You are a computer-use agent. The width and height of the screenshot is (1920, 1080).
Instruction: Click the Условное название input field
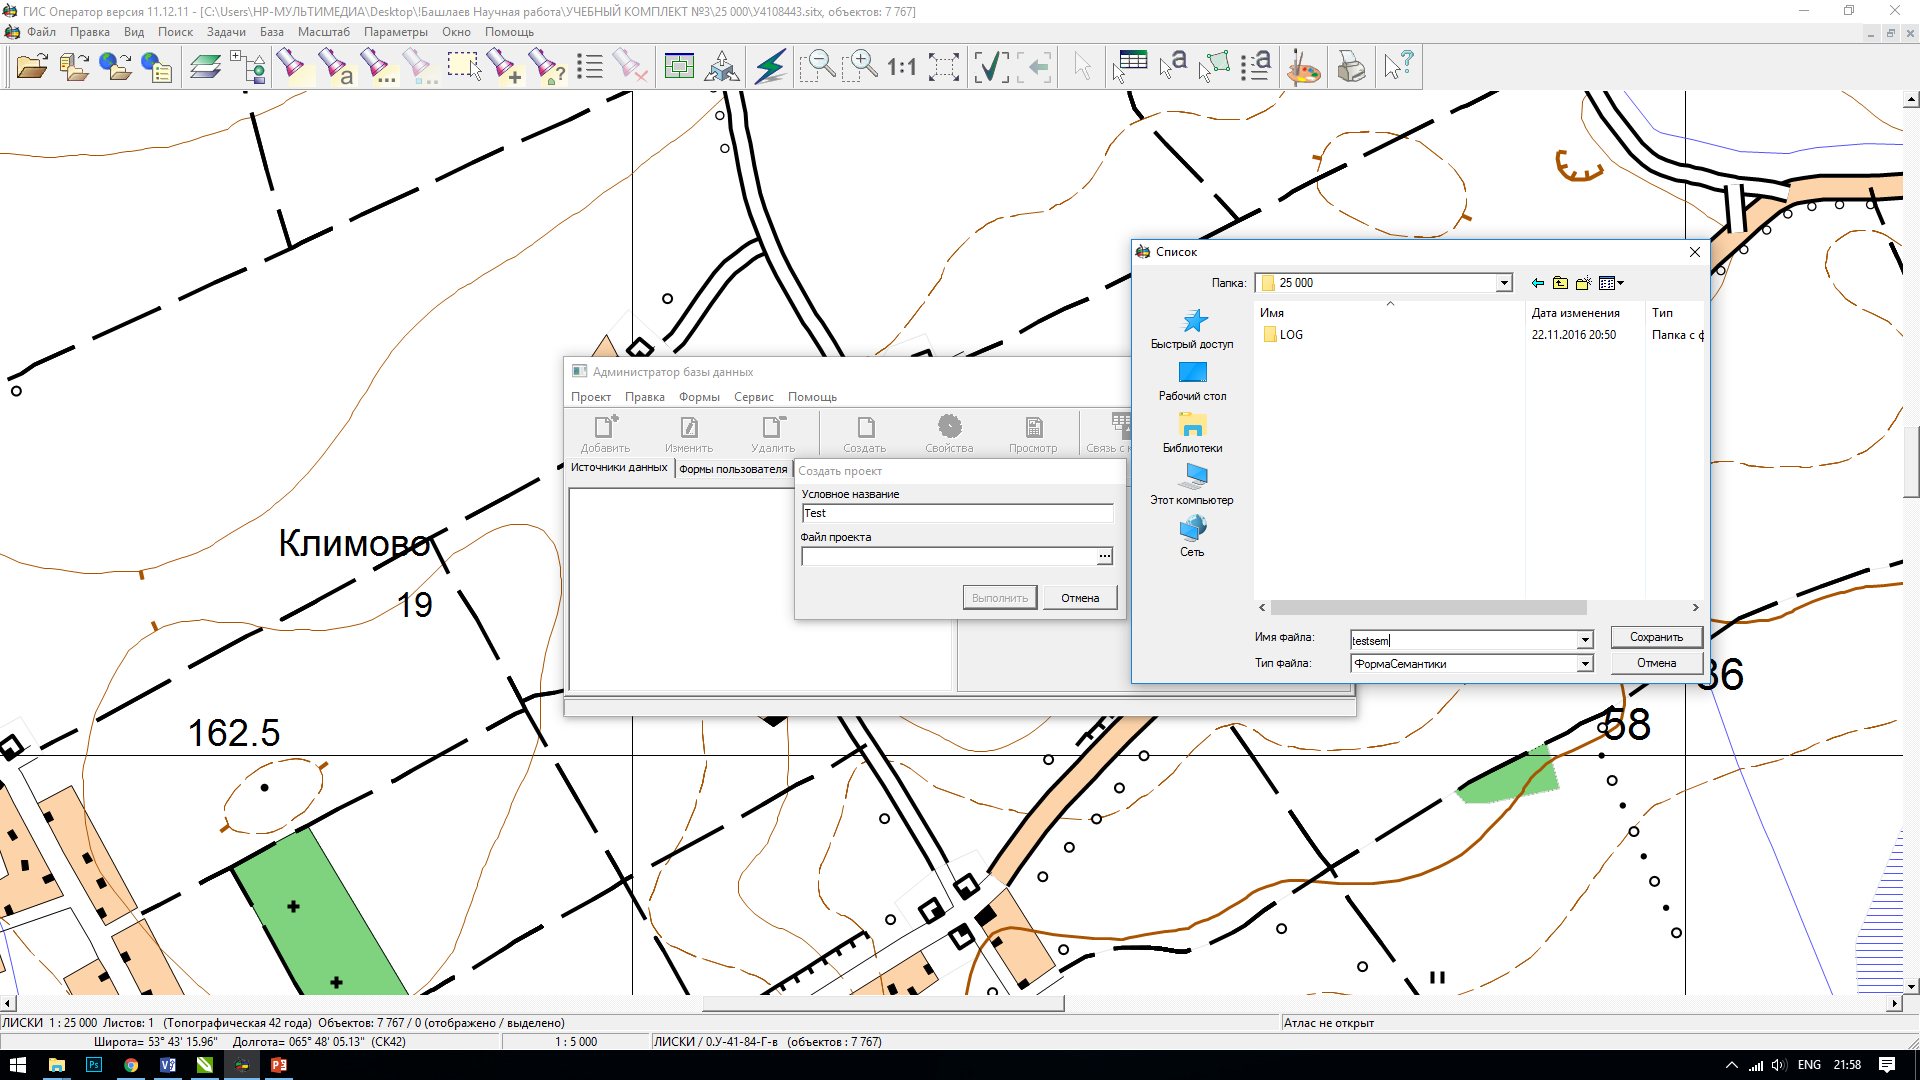coord(957,513)
